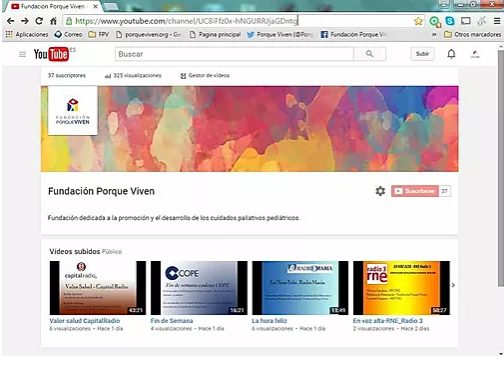Viewport: 504px width, 368px height.
Task: Click the Subir upload button
Action: pos(422,54)
